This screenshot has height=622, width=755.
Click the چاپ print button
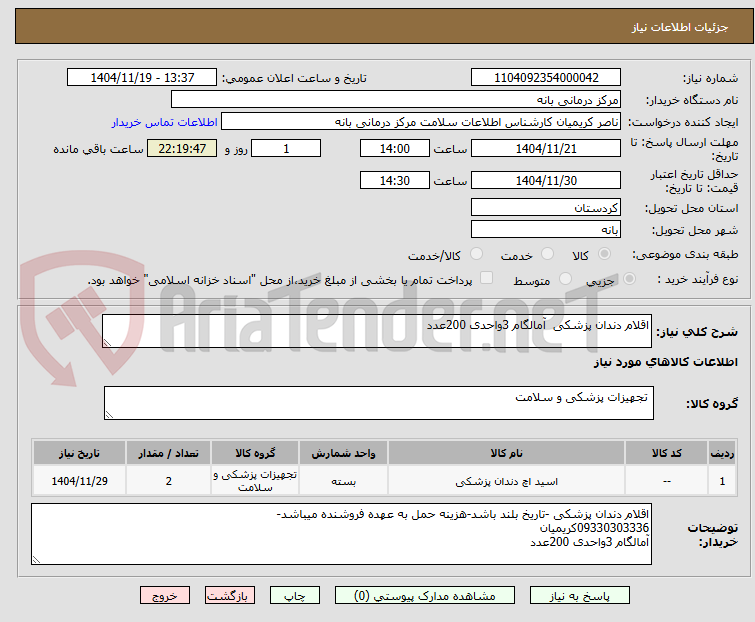pyautogui.click(x=295, y=596)
